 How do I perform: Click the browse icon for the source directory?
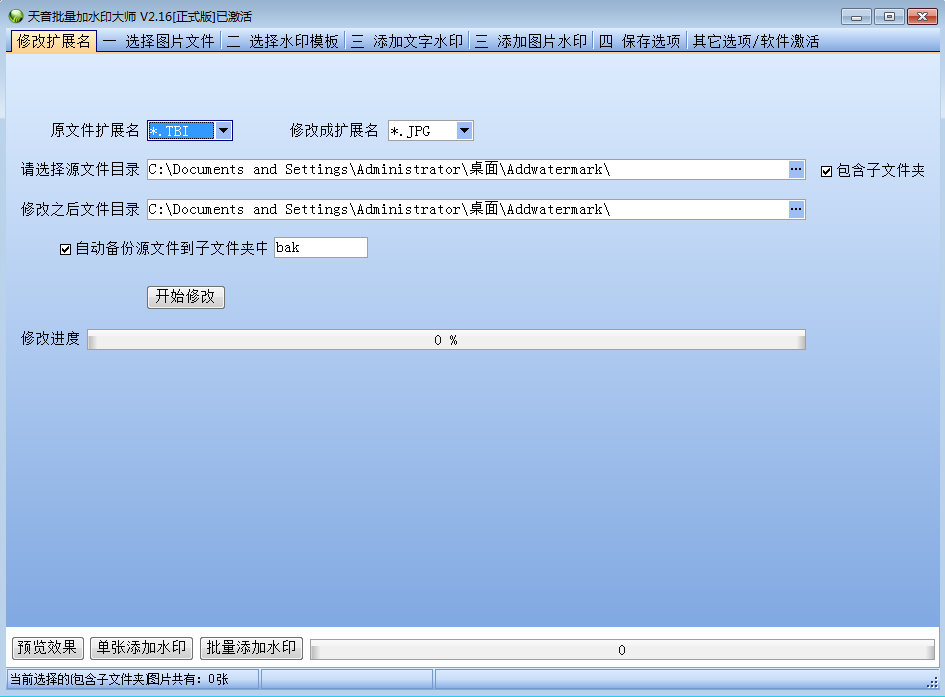797,169
